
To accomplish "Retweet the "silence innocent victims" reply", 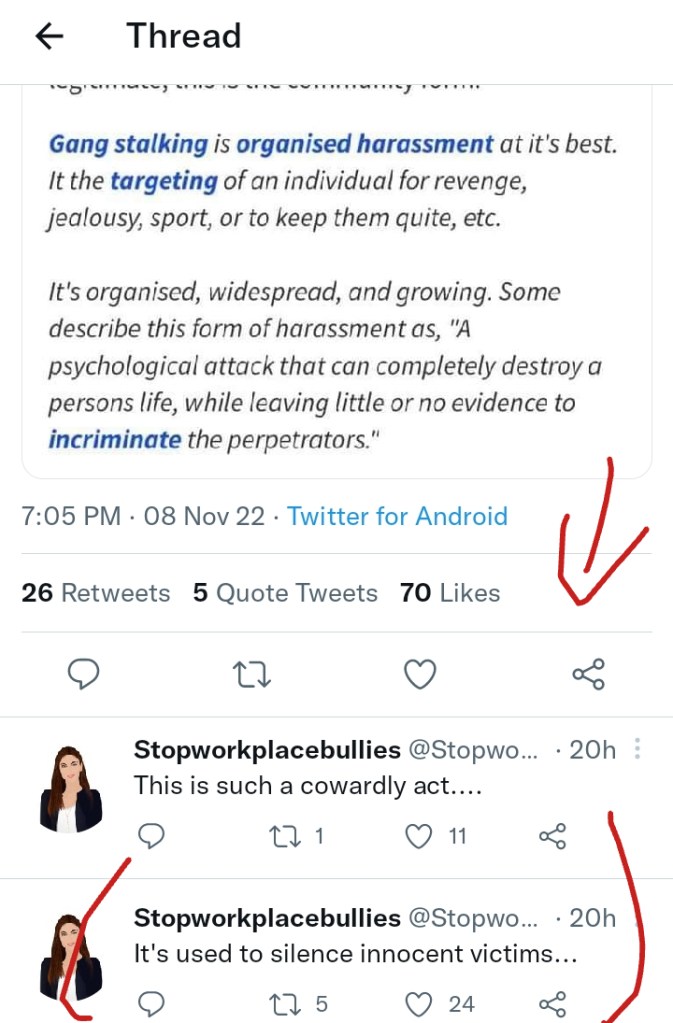I will 285,1003.
